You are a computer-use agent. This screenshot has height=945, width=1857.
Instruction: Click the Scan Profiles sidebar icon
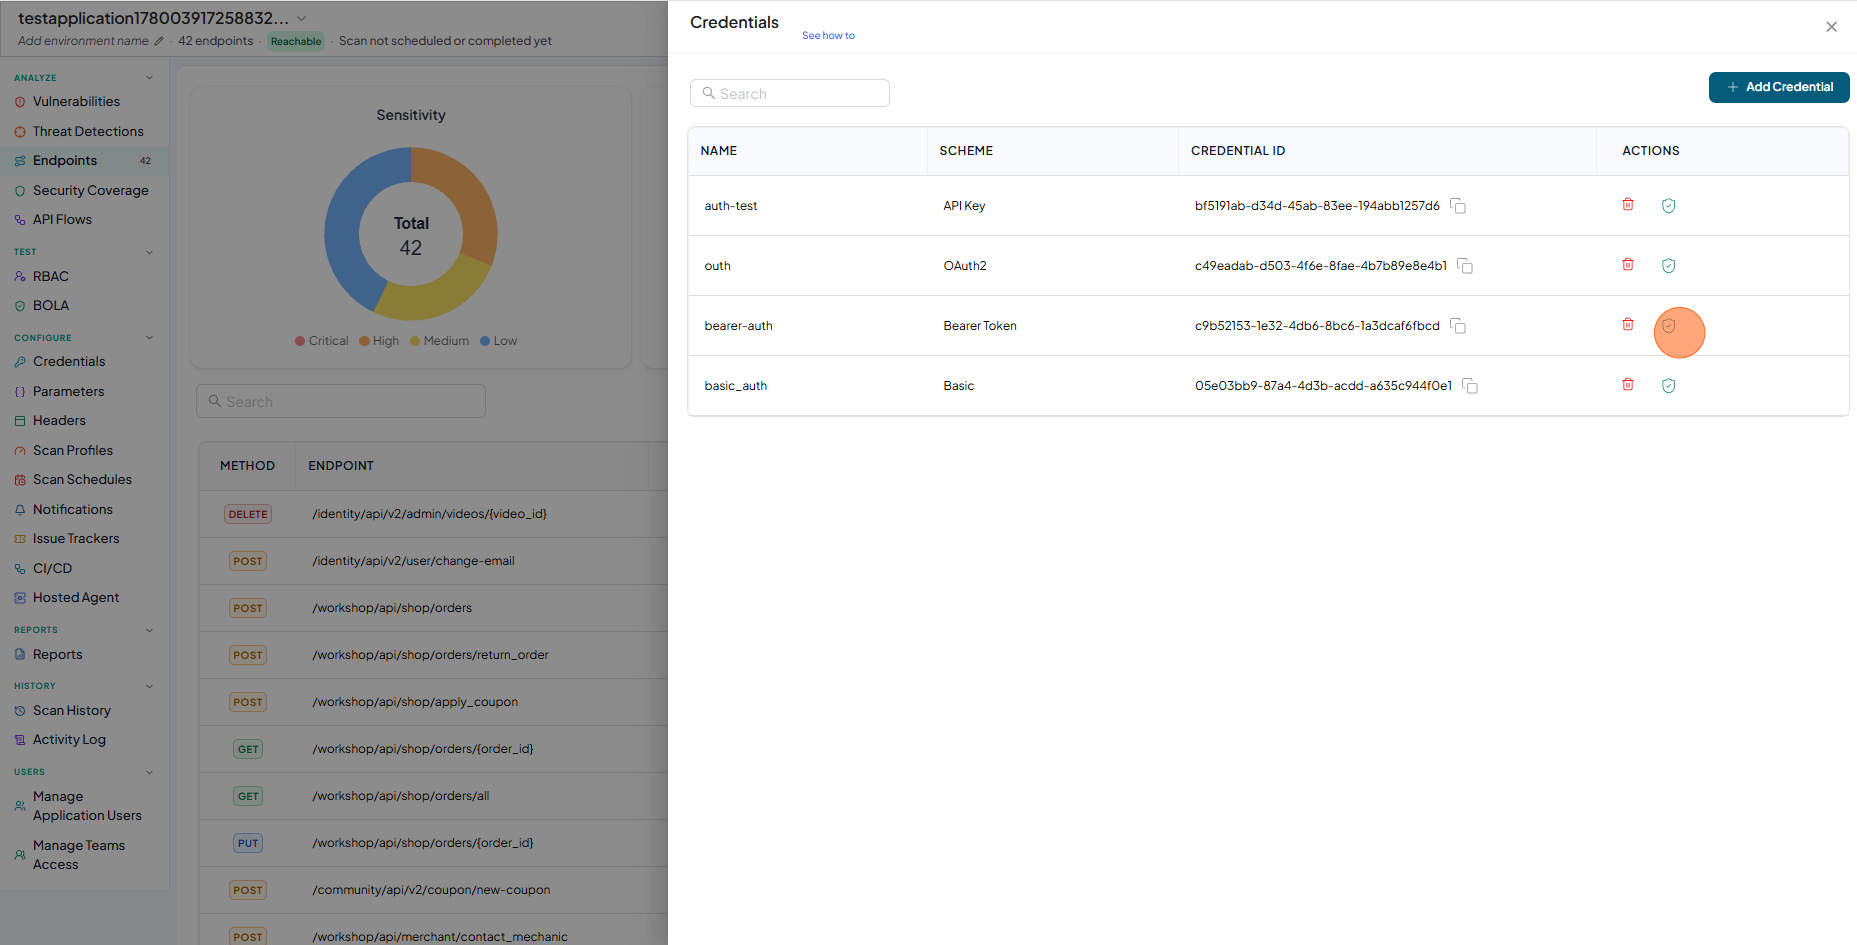click(x=20, y=451)
